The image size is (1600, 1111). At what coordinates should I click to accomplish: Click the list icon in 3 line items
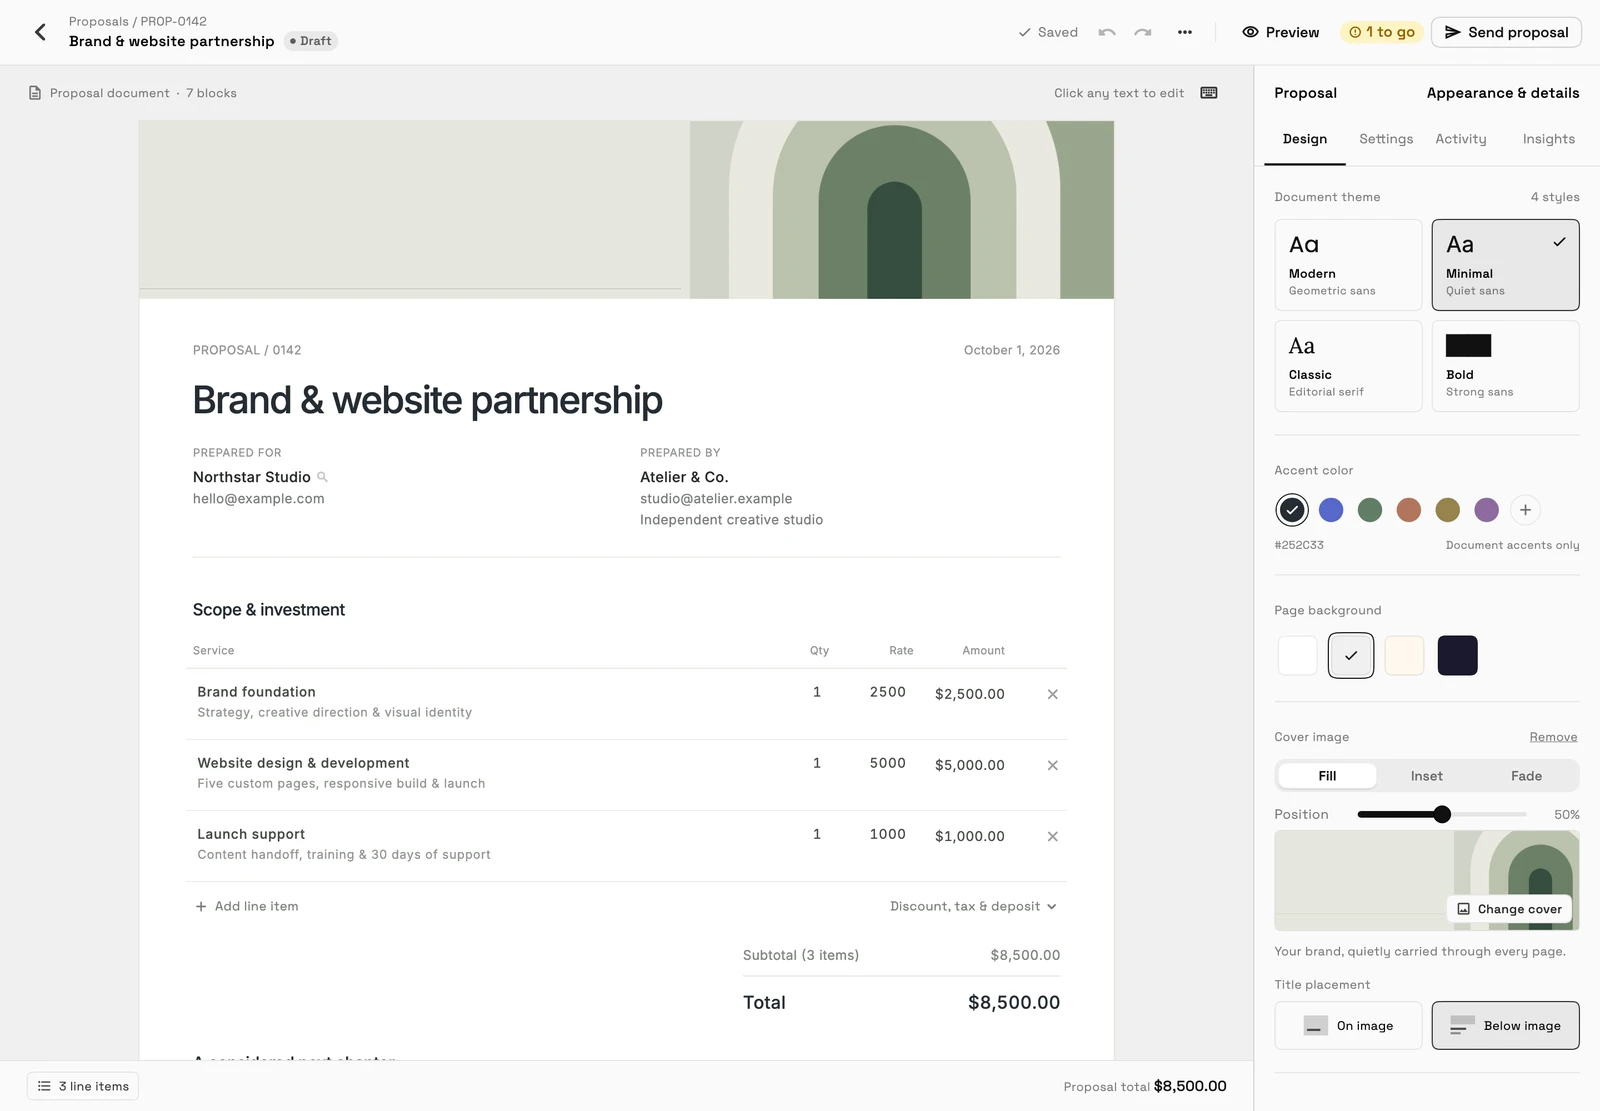(x=44, y=1086)
